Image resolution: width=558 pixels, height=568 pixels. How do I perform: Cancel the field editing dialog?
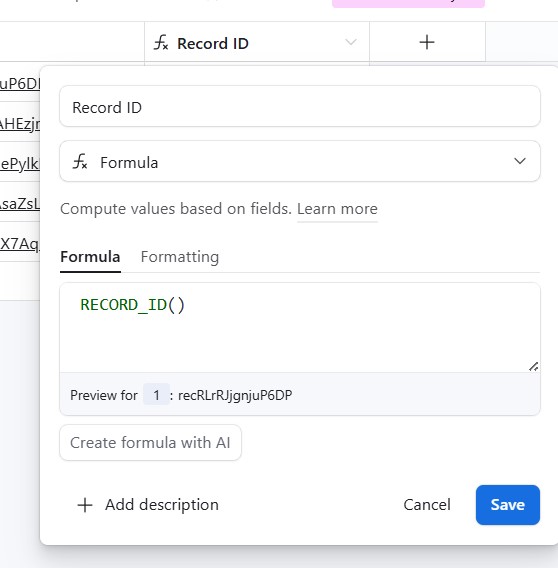pyautogui.click(x=427, y=505)
